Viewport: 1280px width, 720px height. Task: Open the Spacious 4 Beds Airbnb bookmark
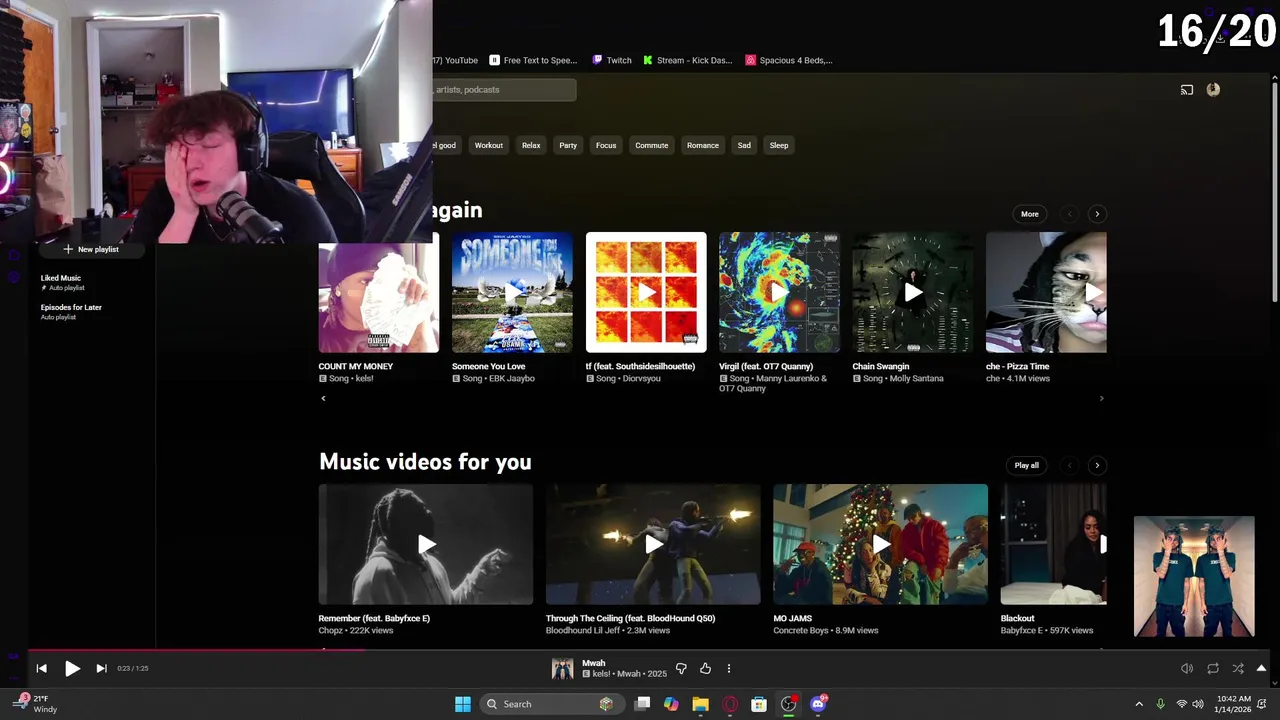[789, 60]
